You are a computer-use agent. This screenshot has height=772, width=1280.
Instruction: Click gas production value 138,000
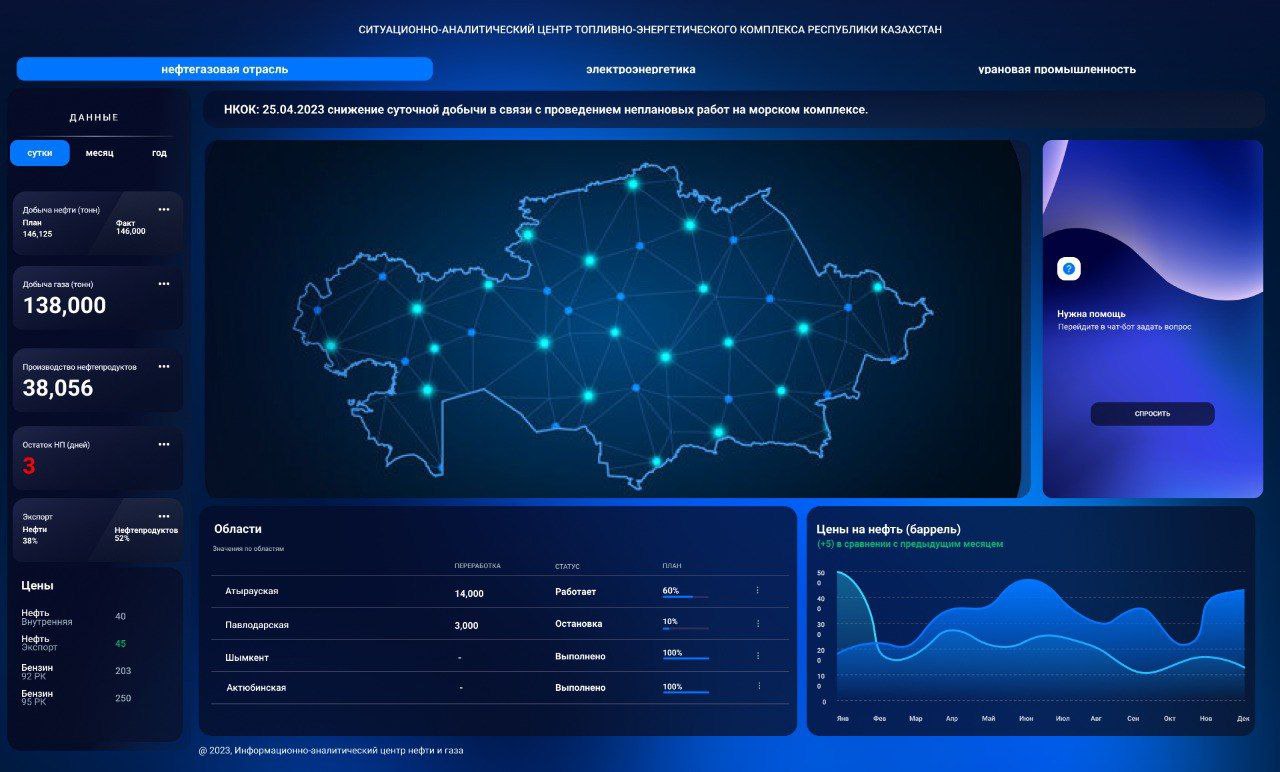tap(64, 306)
